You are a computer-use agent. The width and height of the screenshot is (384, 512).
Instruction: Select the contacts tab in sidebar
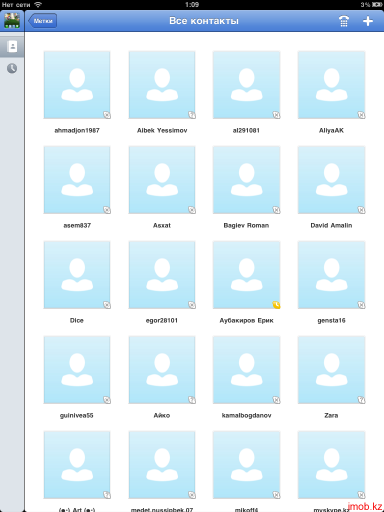coord(12,46)
